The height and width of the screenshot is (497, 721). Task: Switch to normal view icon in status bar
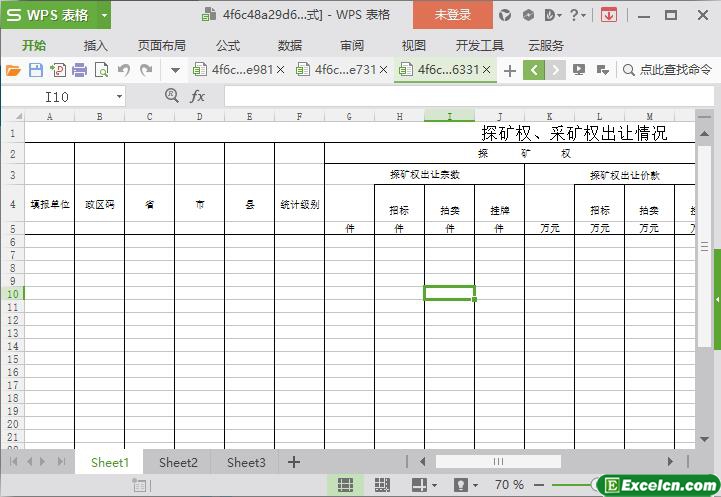click(x=345, y=485)
